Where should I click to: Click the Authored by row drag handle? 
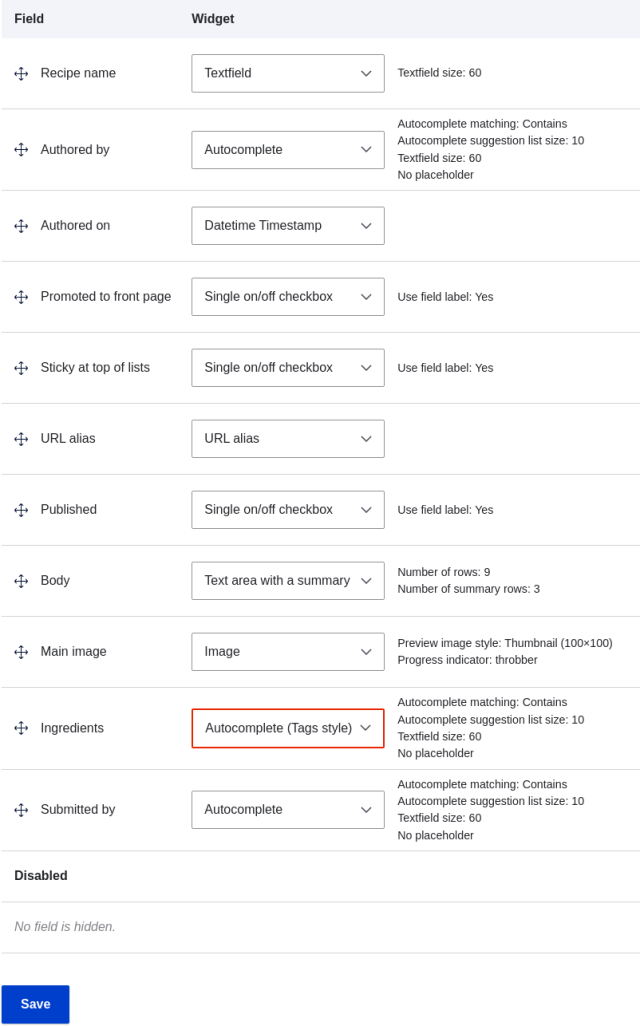[x=20, y=150]
